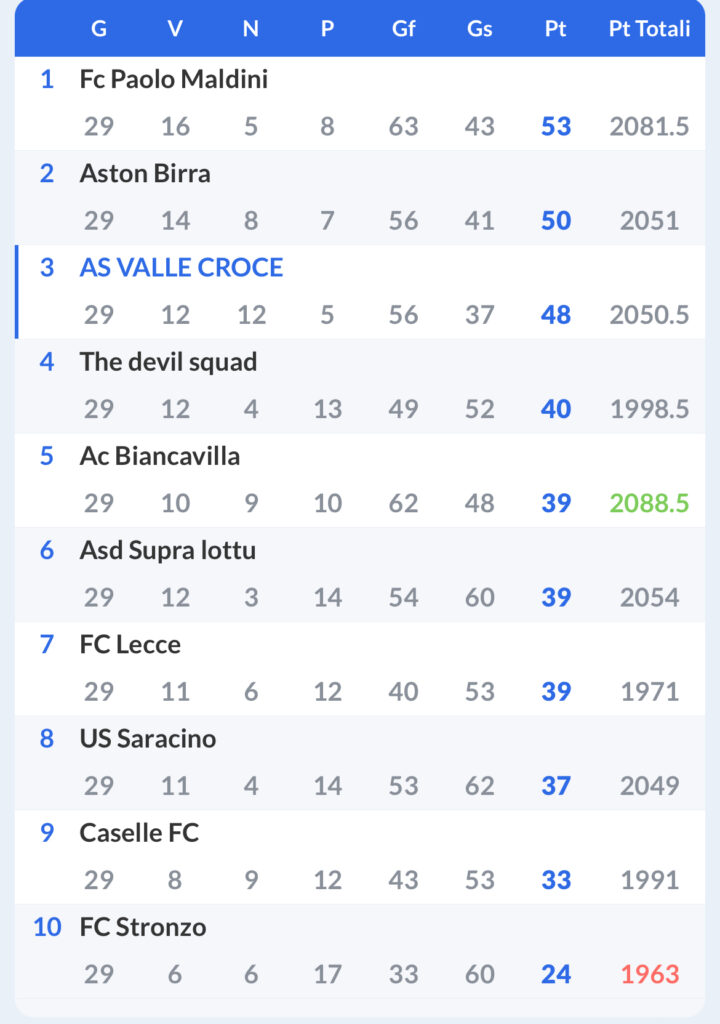The width and height of the screenshot is (720, 1024).
Task: Click the bold 53 points of first place
Action: 556,127
